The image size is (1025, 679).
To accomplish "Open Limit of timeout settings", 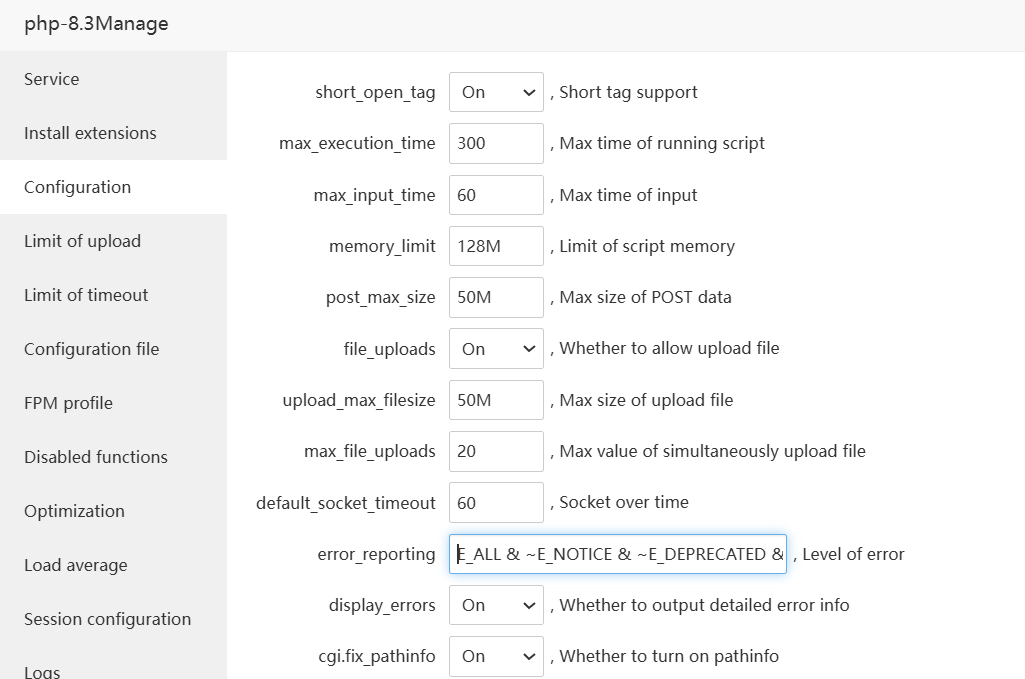I will 86,295.
